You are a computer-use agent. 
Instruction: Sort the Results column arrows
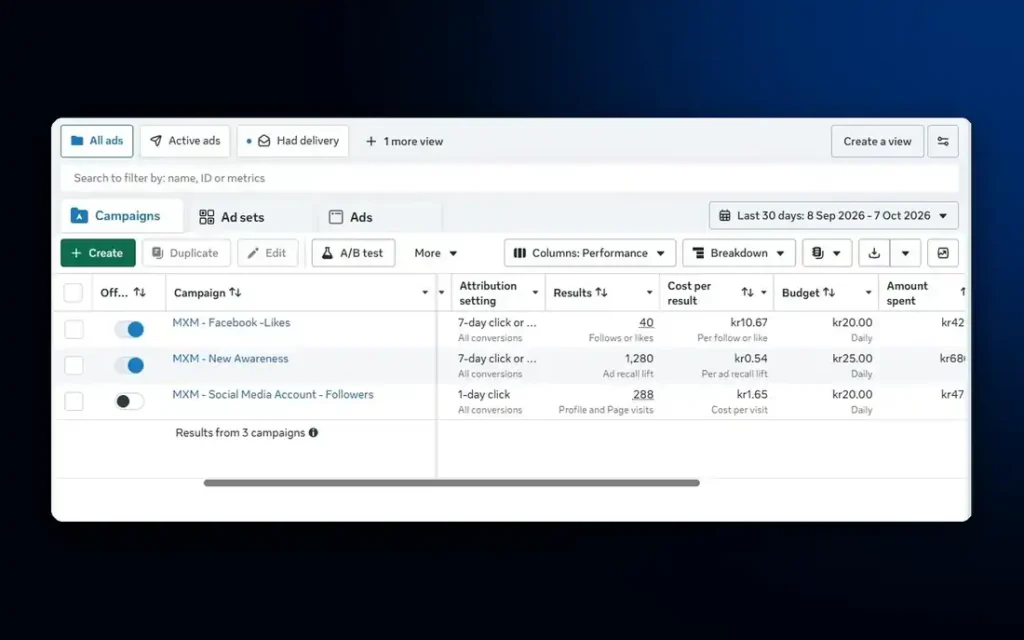[601, 293]
